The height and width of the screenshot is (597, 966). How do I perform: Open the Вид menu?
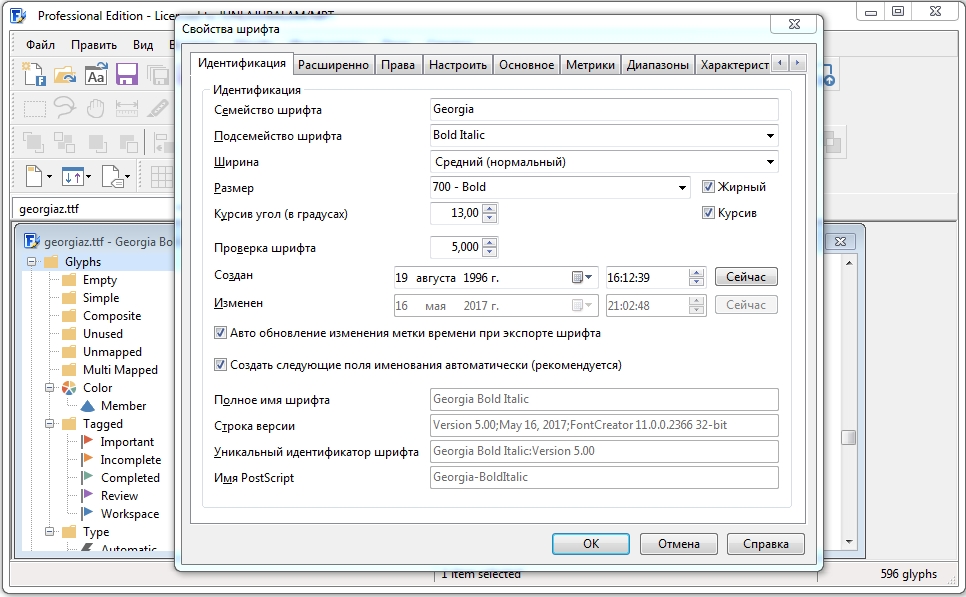point(143,45)
